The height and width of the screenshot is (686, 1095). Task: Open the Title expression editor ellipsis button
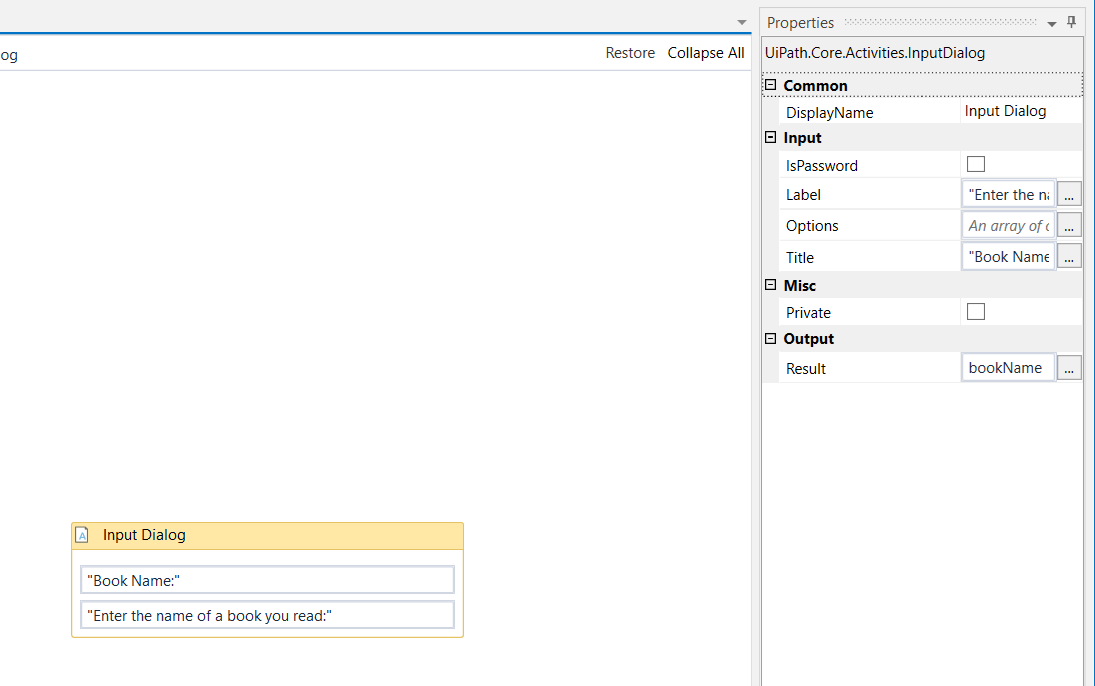point(1069,257)
